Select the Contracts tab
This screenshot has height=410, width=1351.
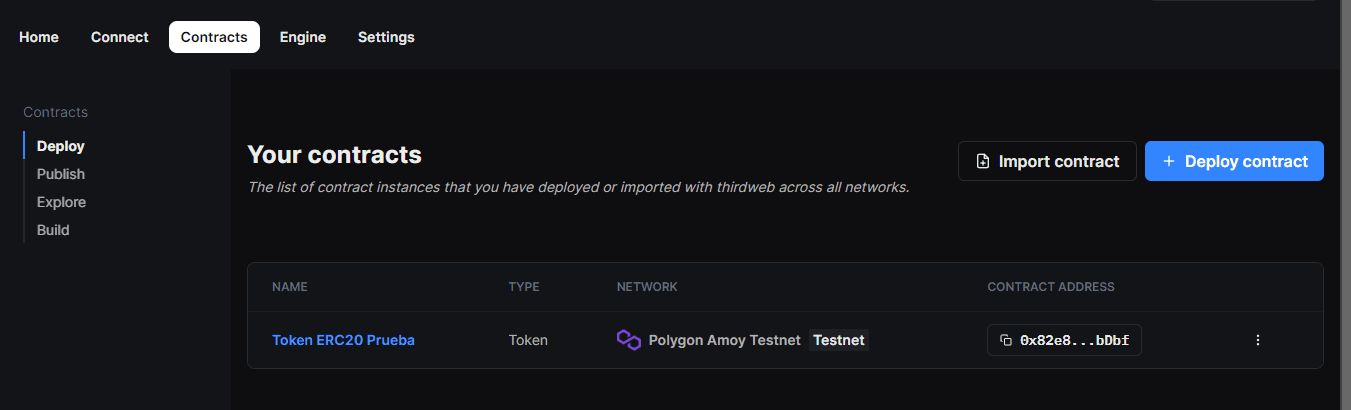(x=214, y=37)
